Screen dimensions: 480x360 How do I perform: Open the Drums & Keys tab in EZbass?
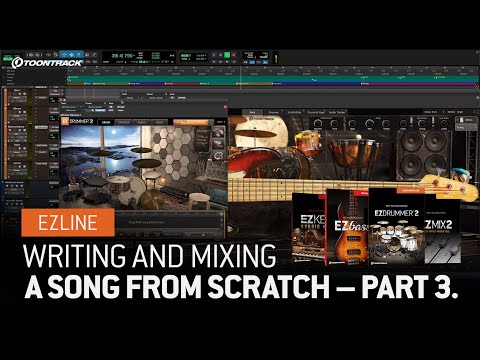tap(316, 112)
